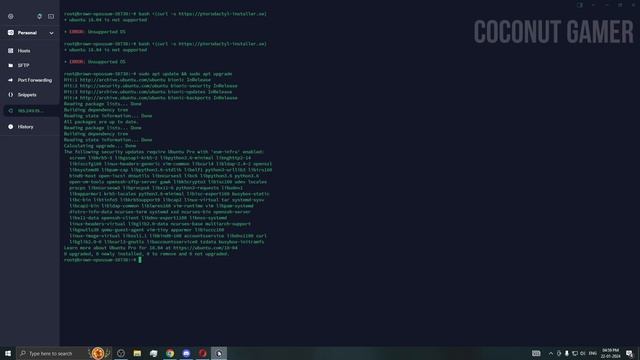Image resolution: width=640 pixels, height=360 pixels.
Task: Click the History clock icon
Action: pos(11,127)
